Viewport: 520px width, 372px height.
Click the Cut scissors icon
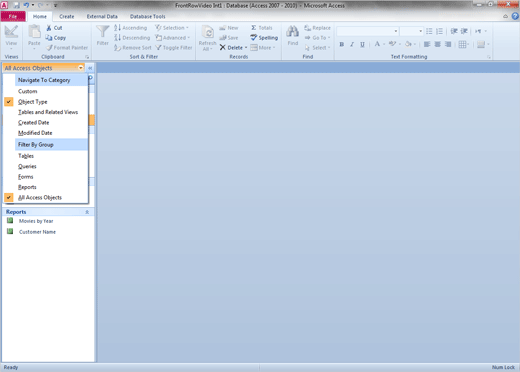(x=49, y=28)
